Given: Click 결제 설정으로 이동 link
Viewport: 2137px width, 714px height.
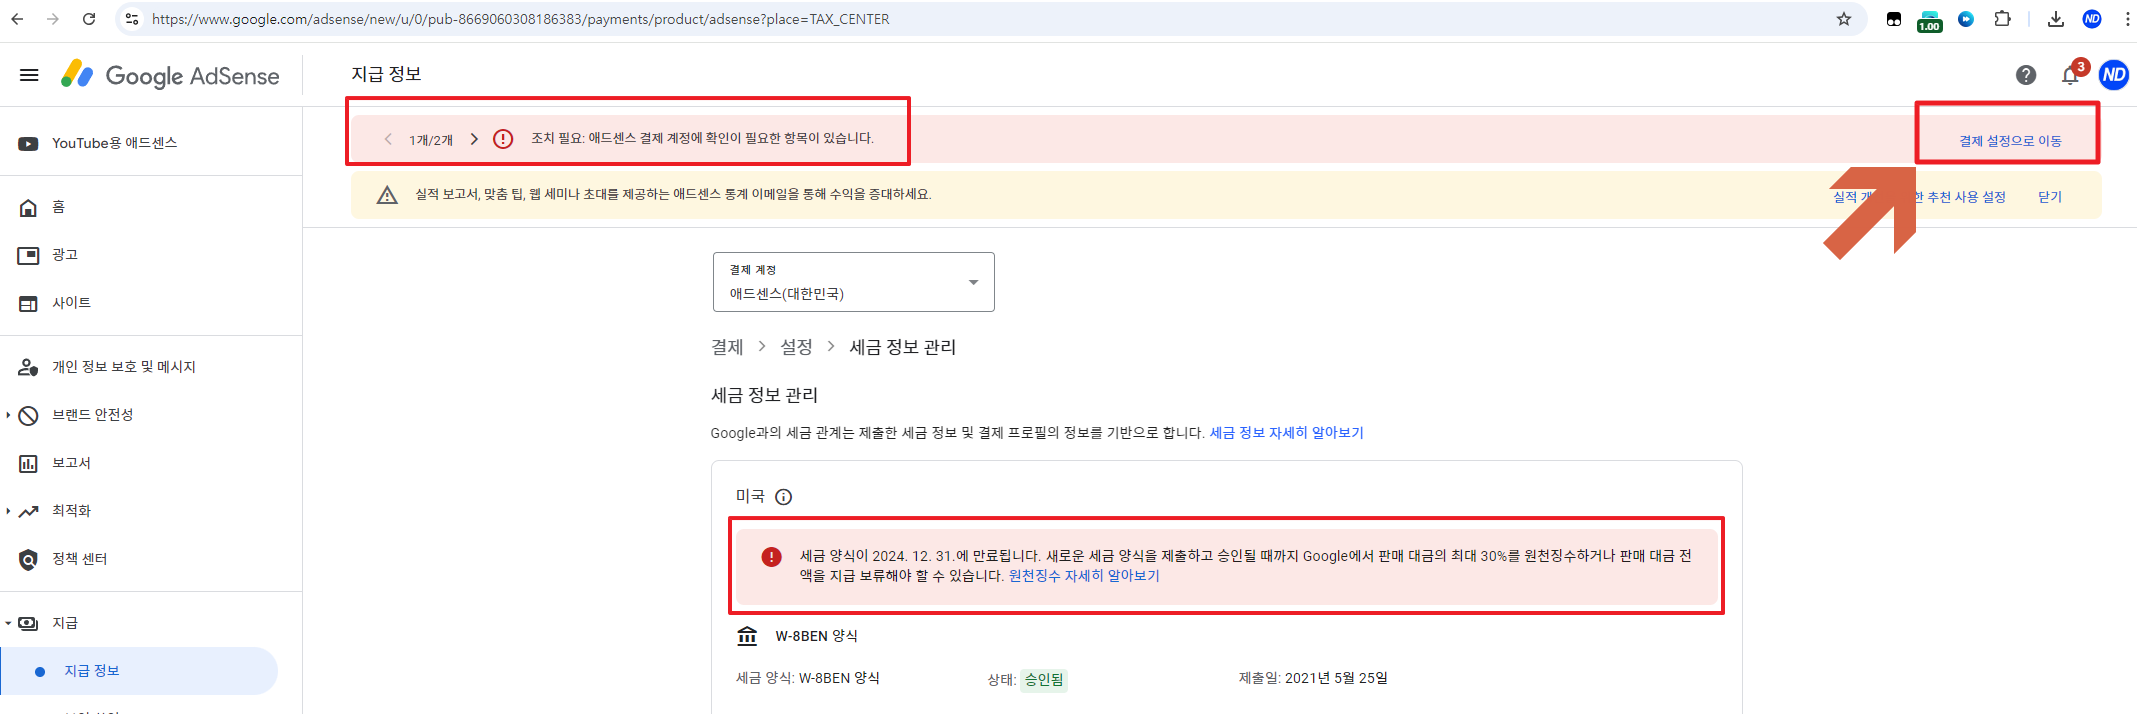Looking at the screenshot, I should click(x=2010, y=141).
